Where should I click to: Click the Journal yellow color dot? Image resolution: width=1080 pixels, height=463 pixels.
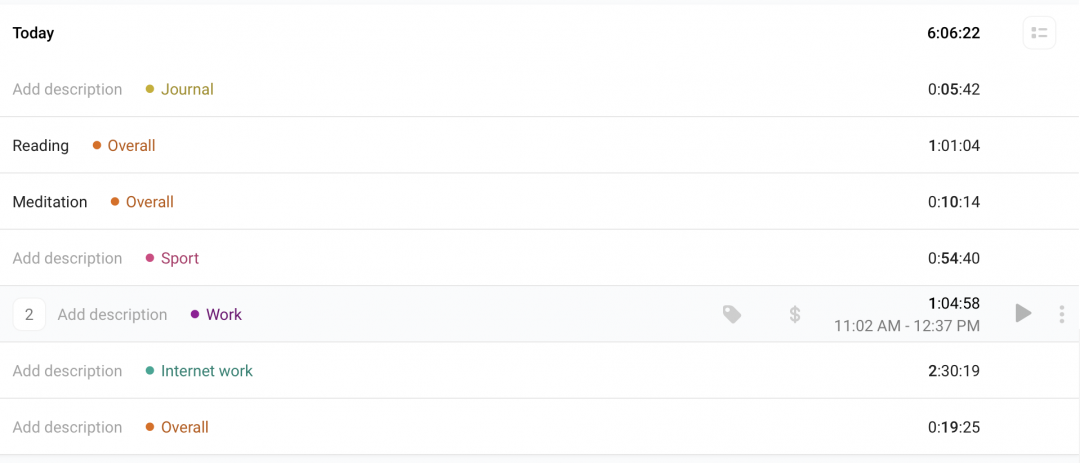click(150, 89)
